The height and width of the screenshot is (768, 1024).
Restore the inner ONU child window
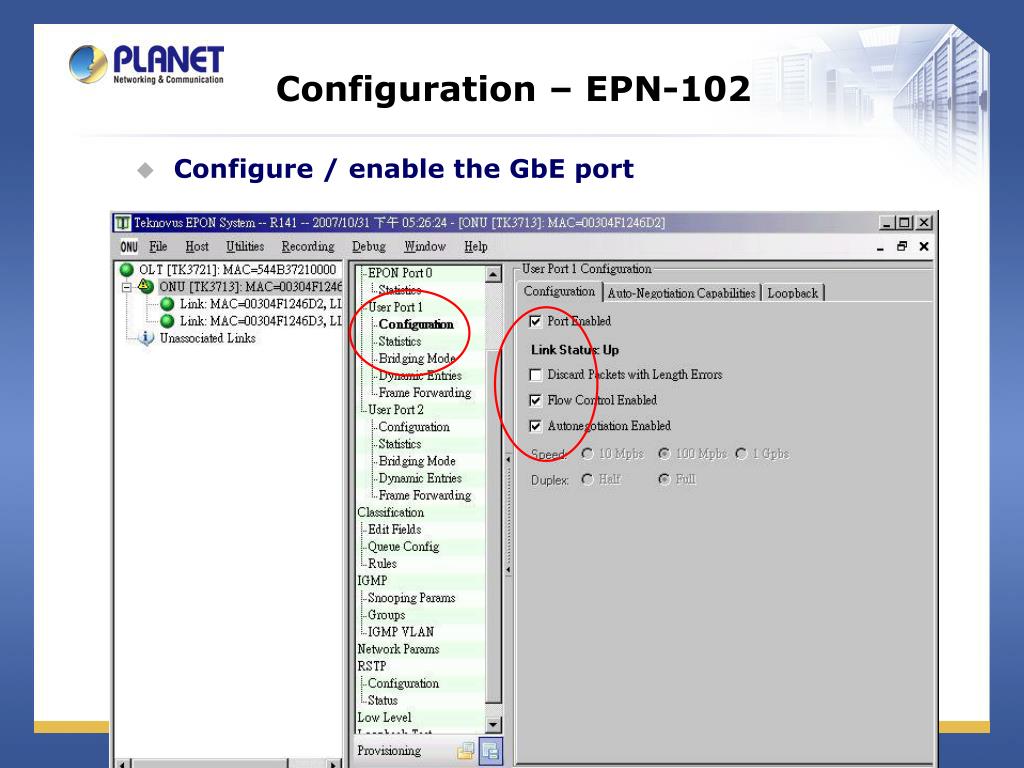902,246
